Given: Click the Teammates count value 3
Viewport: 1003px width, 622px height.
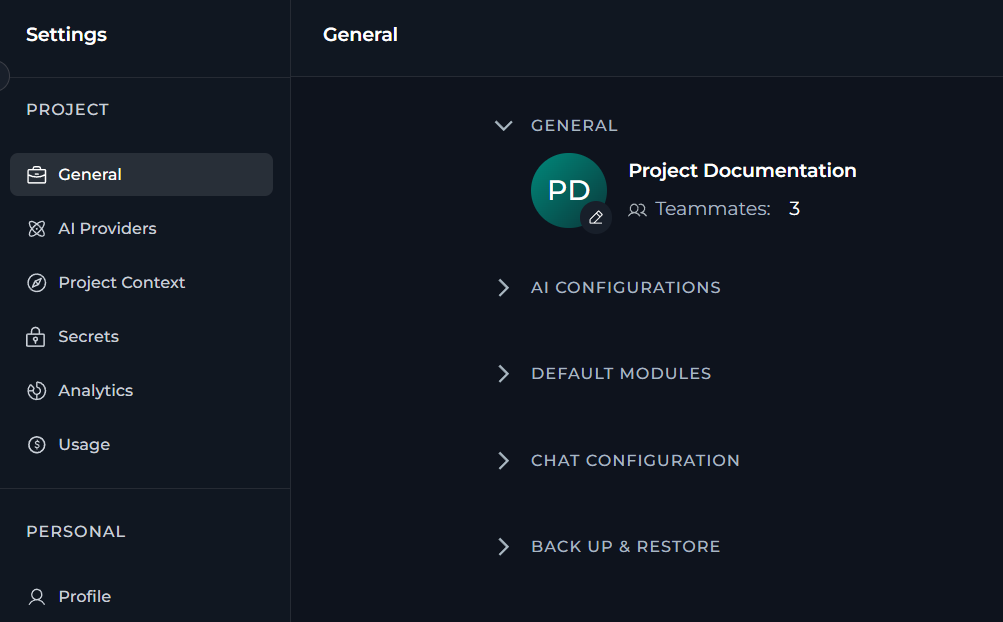Looking at the screenshot, I should [794, 209].
